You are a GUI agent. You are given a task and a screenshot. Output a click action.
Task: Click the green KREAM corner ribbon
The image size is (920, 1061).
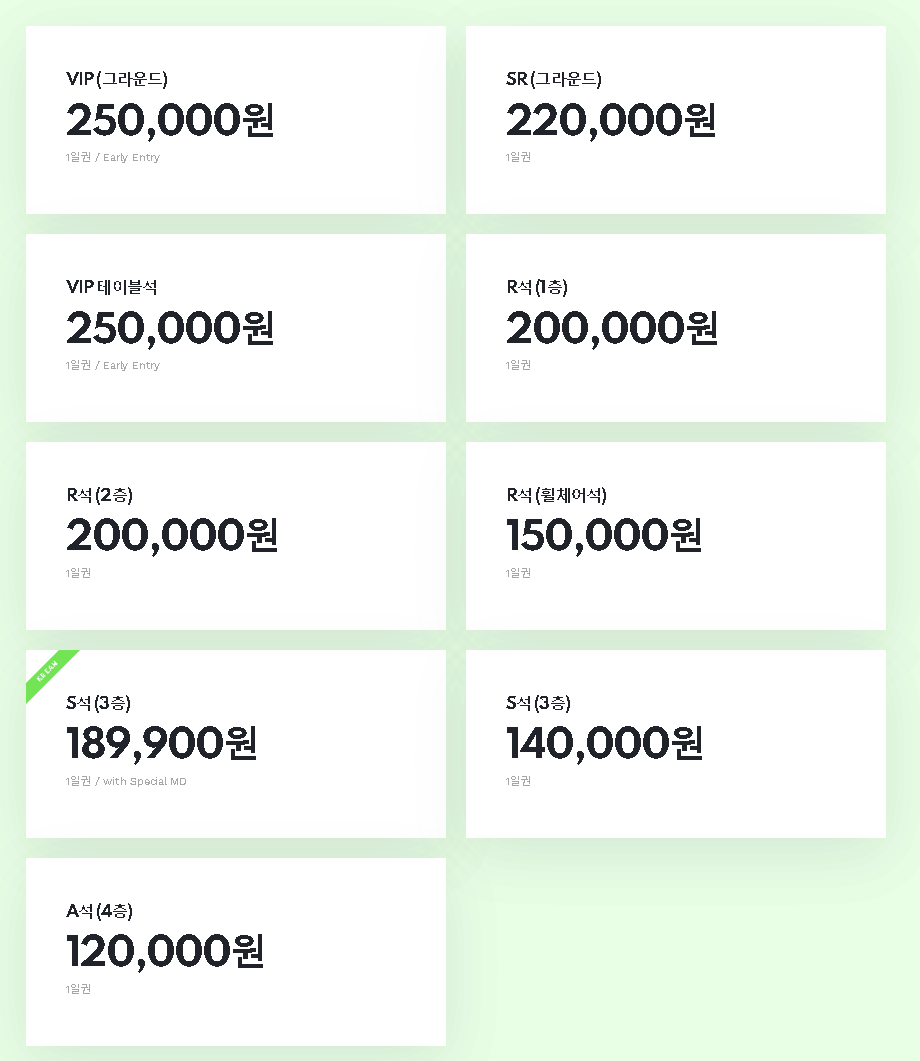(51, 675)
